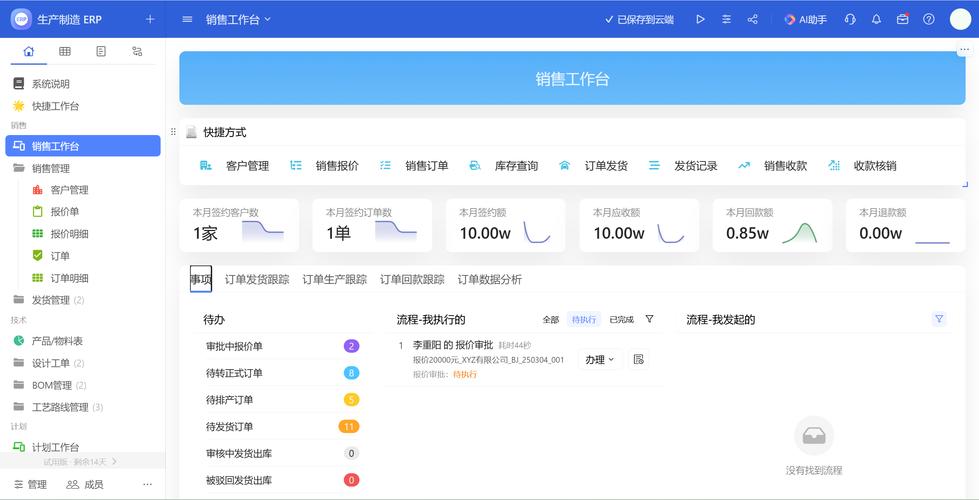Open the settings sliders icon
The height and width of the screenshot is (500, 979).
[x=726, y=19]
